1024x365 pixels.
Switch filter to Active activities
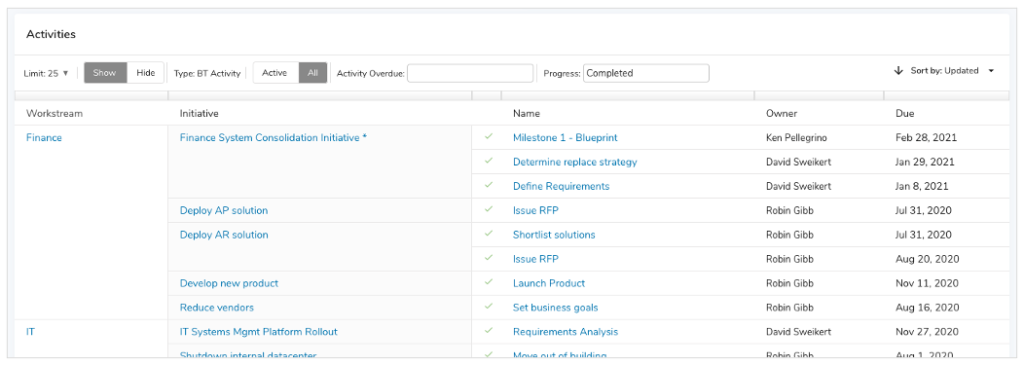pos(274,73)
